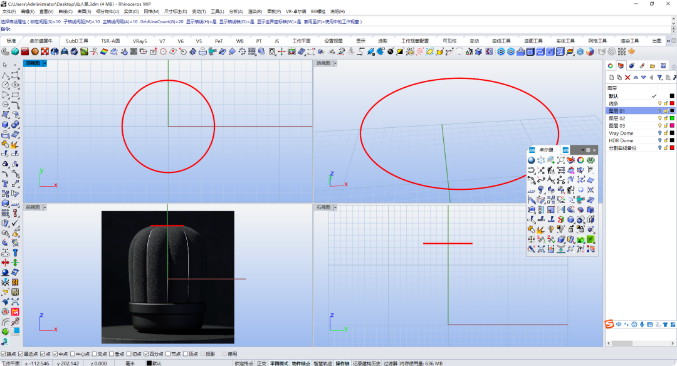Viewport: 677px width, 366px height.
Task: Open the 编辑 menu
Action: (28, 11)
